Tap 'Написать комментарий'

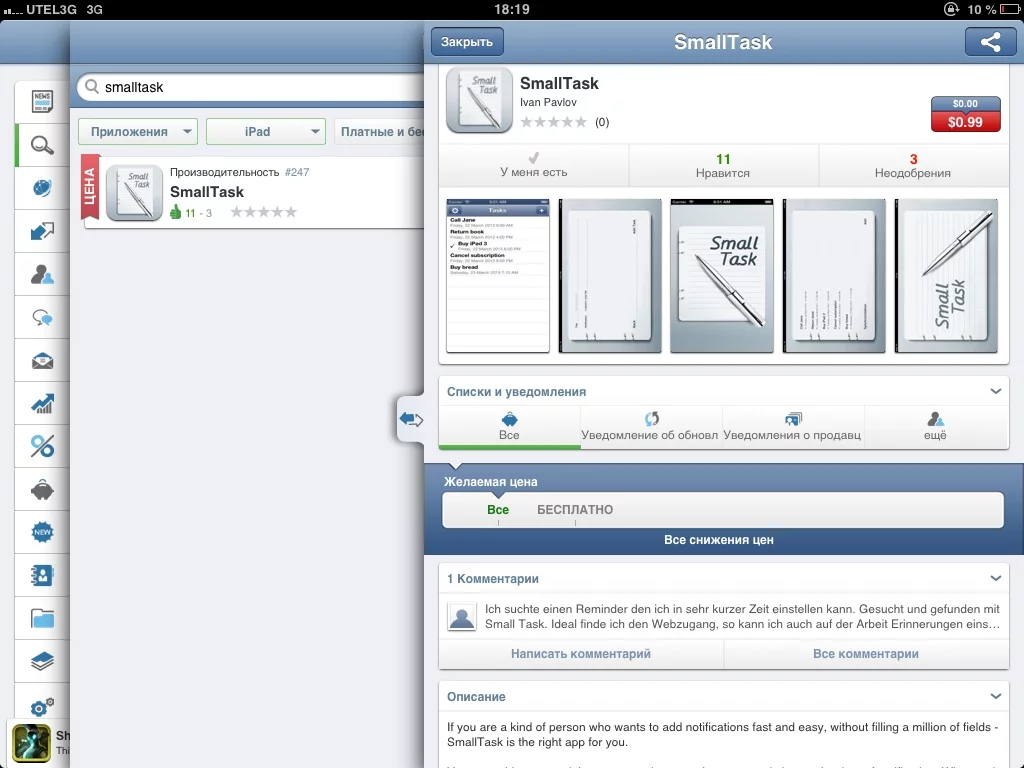[581, 654]
